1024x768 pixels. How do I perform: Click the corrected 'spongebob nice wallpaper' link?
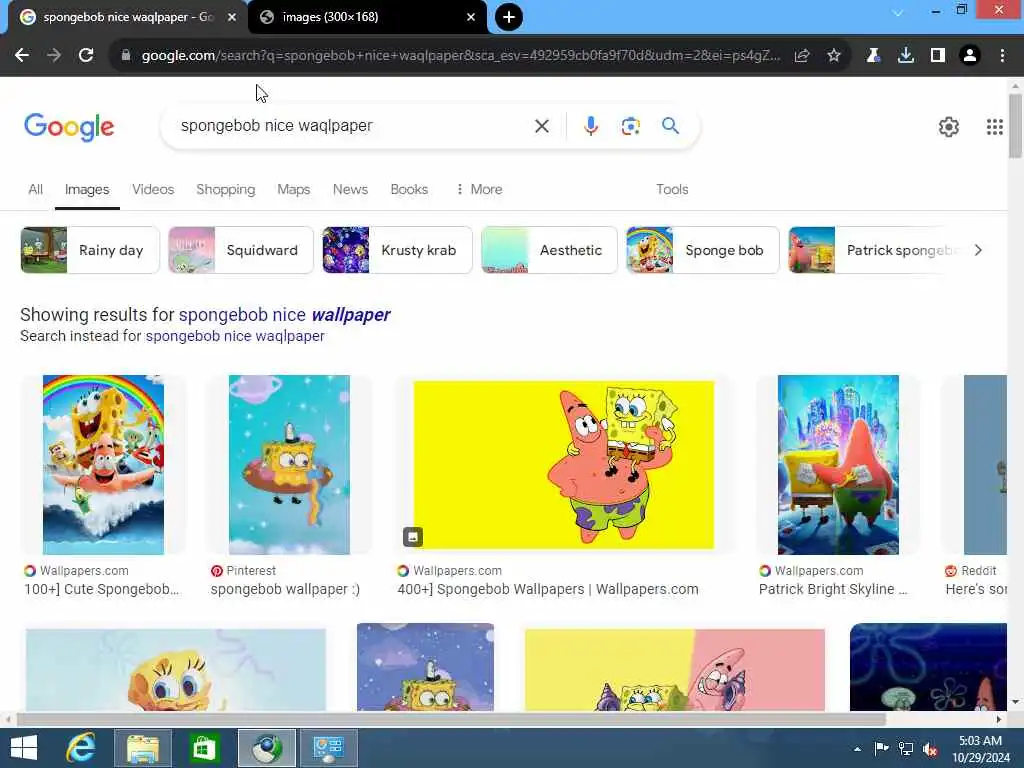point(284,315)
